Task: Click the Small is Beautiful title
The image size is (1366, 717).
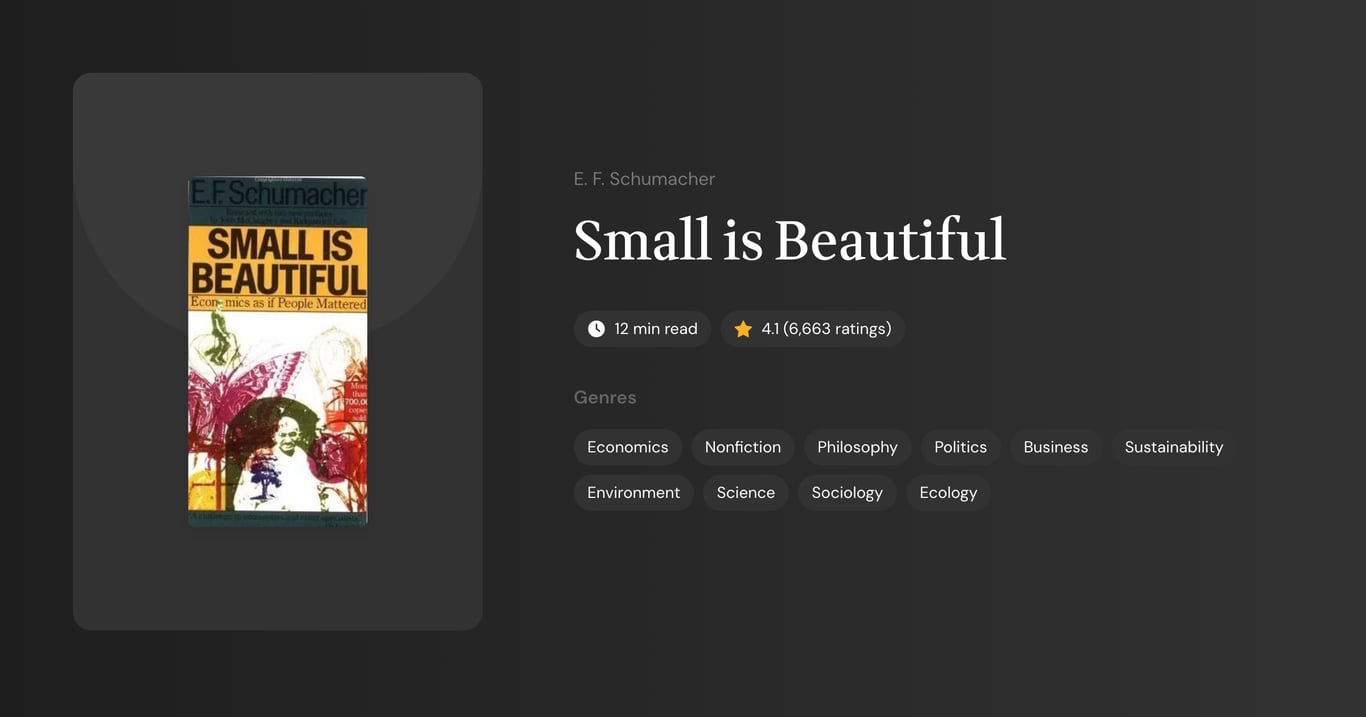Action: [x=789, y=240]
